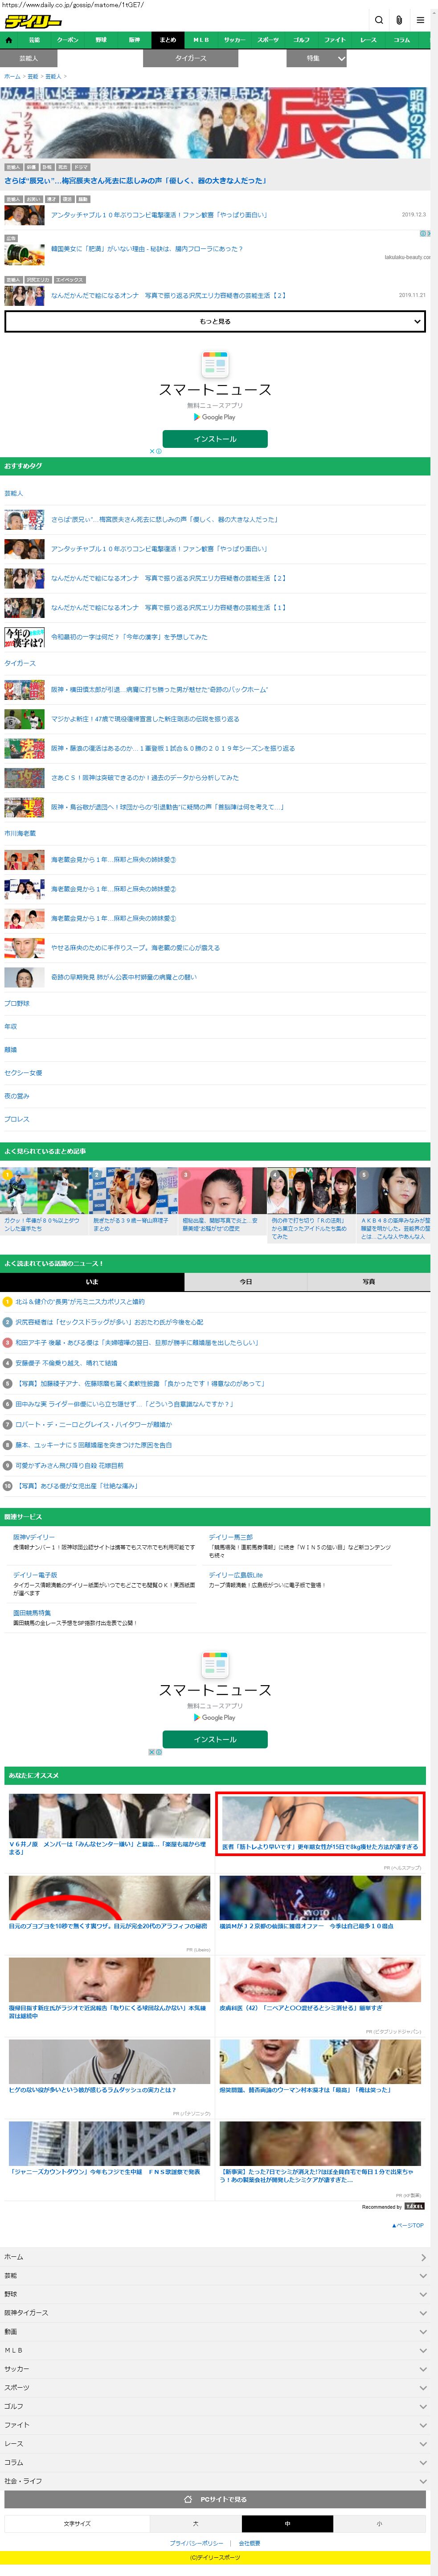The width and height of the screenshot is (438, 2576).
Task: Set font size to 中
Action: coord(287,2523)
